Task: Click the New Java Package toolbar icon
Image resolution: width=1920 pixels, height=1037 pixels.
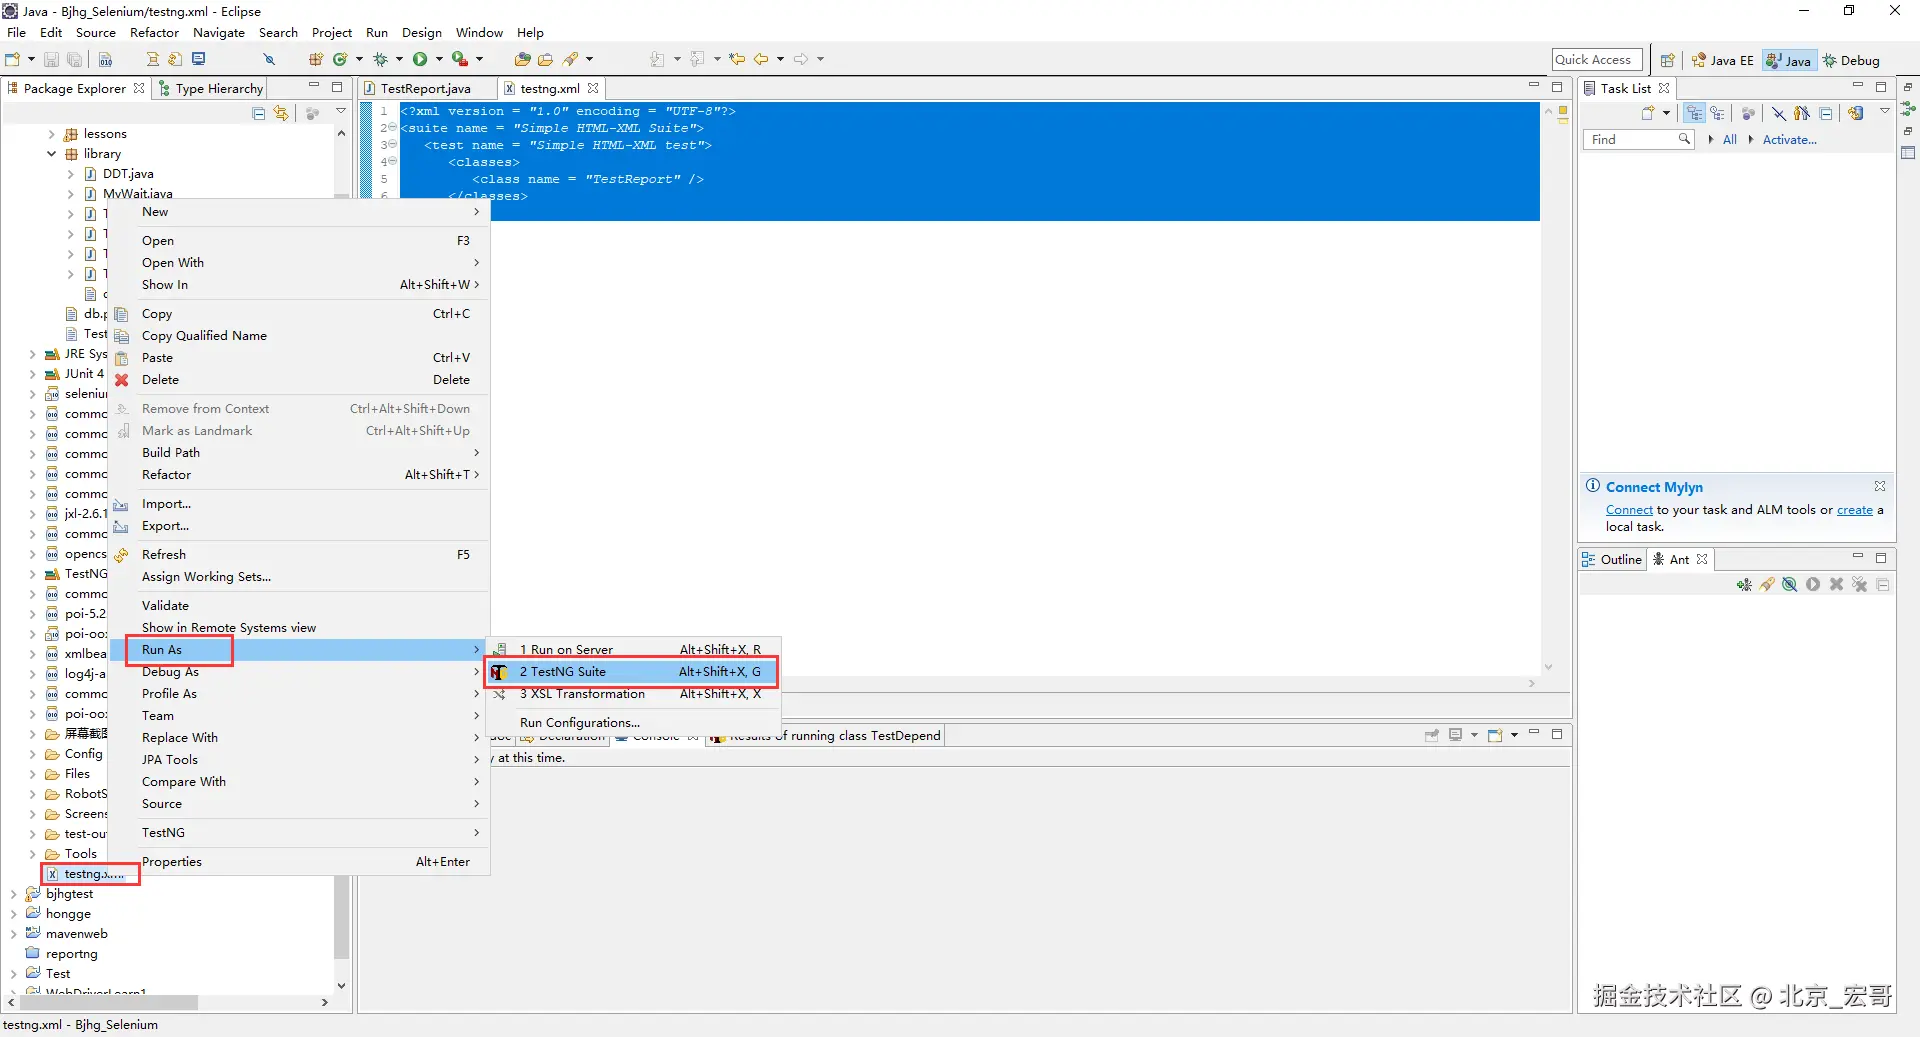Action: (316, 59)
